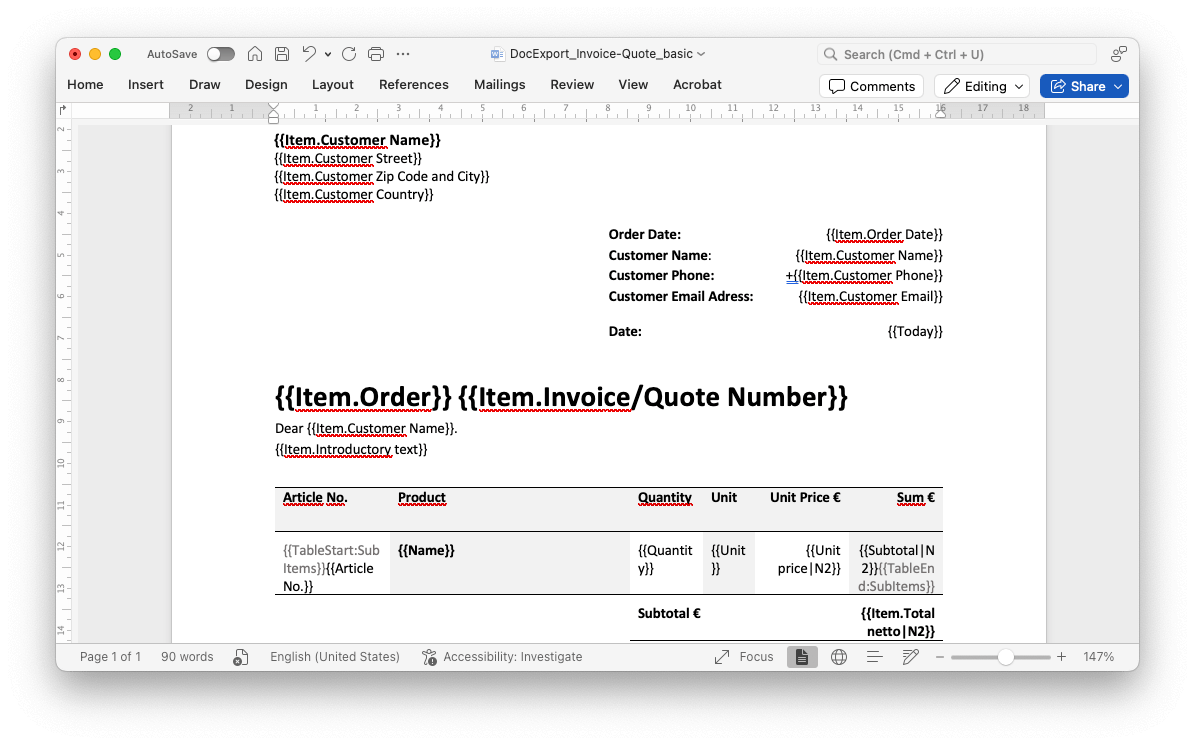1195x745 pixels.
Task: Click the Save disk icon
Action: coord(282,54)
